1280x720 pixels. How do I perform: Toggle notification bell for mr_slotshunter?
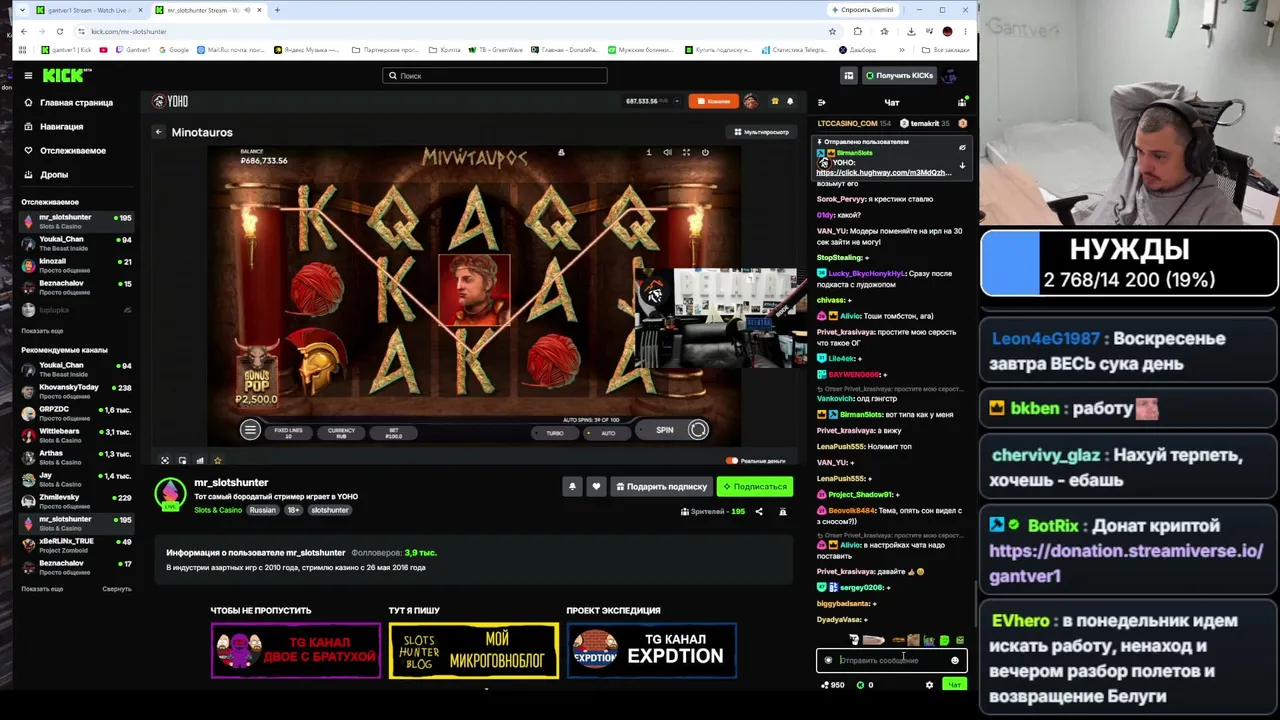572,487
